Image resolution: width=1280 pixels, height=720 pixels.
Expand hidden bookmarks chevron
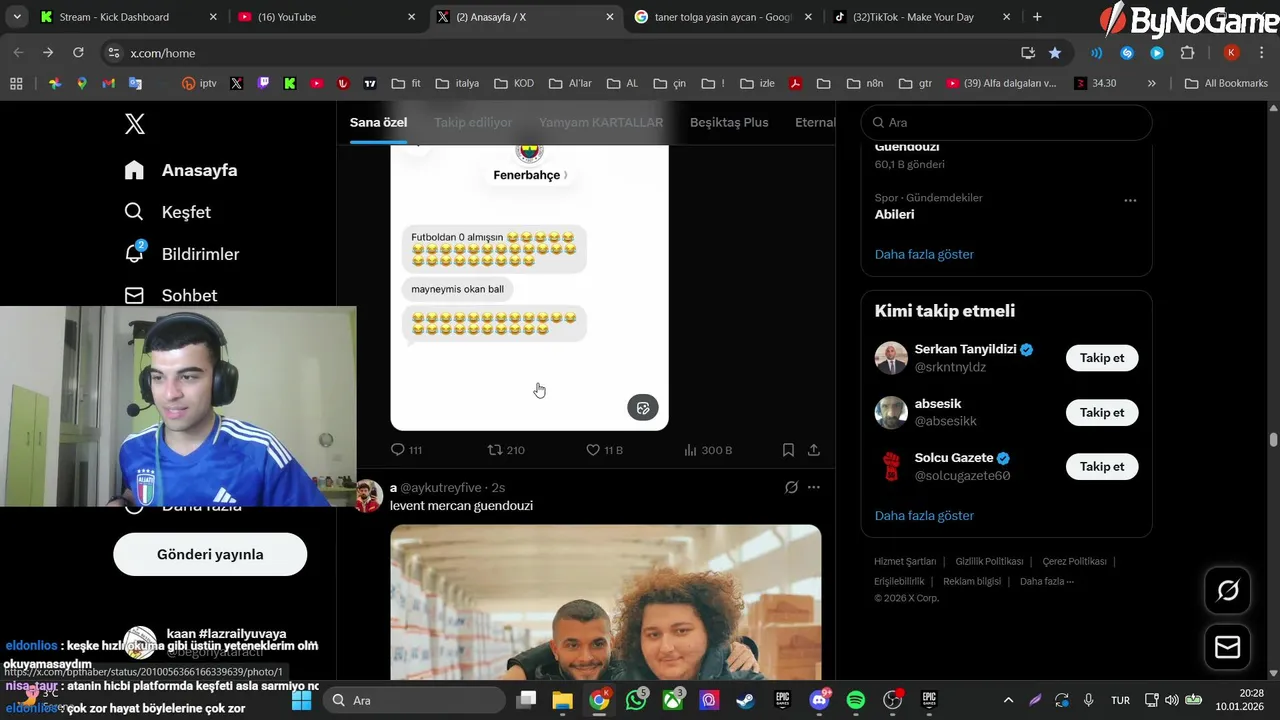tap(1152, 83)
